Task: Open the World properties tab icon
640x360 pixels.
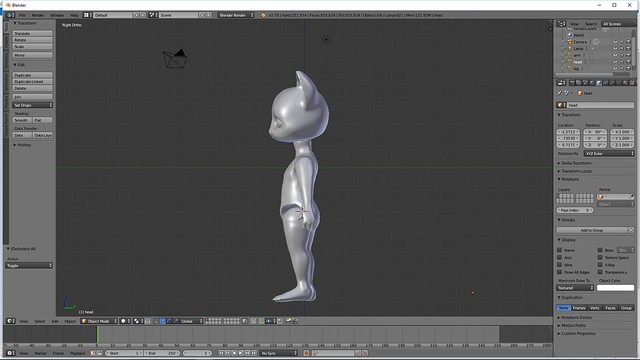Action: (x=592, y=83)
